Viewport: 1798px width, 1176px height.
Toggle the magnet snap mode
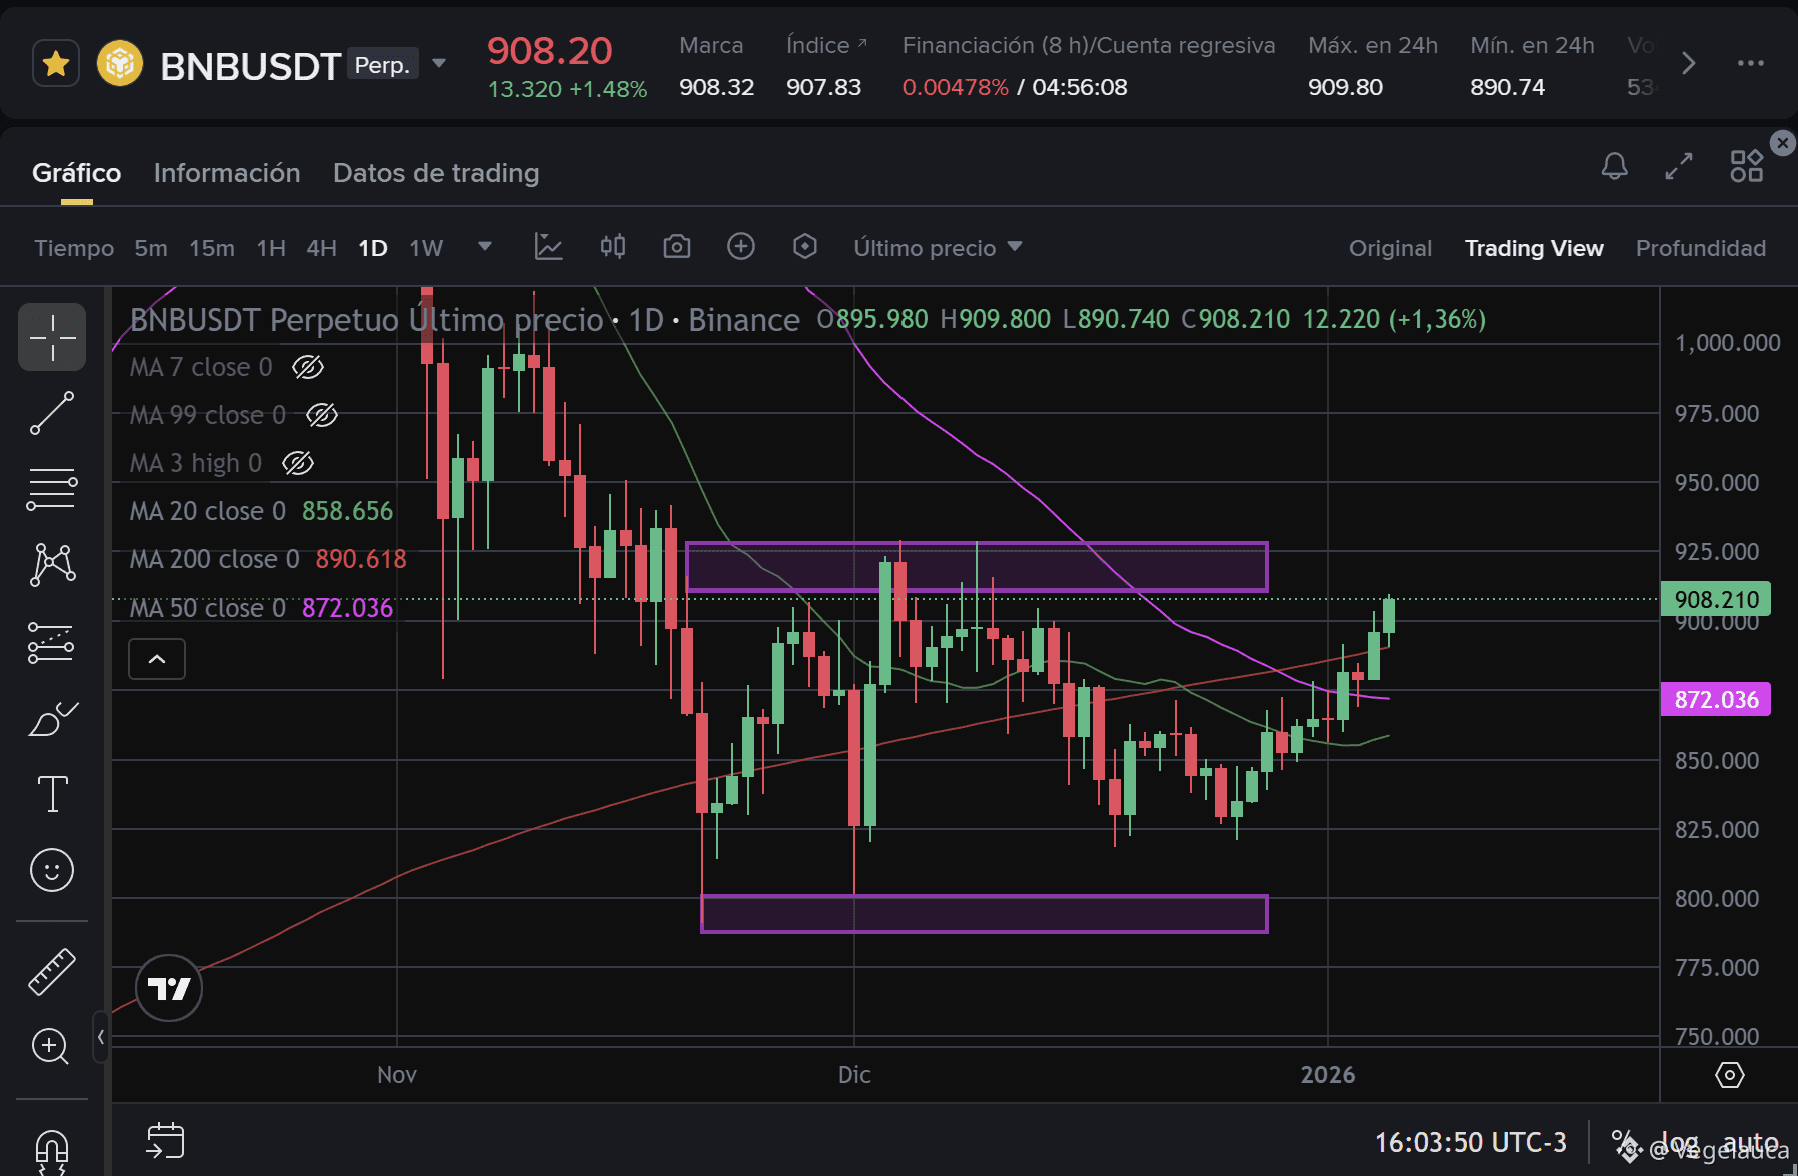[52, 1152]
